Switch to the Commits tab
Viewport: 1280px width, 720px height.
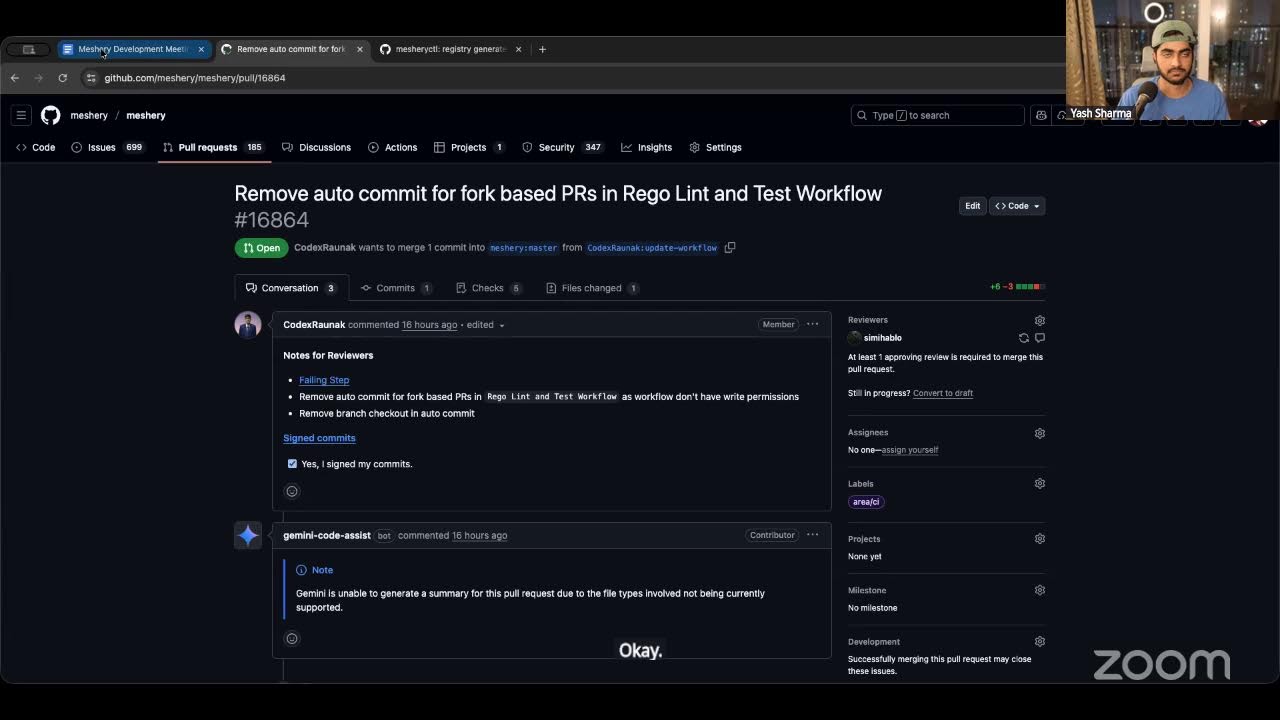pos(396,288)
